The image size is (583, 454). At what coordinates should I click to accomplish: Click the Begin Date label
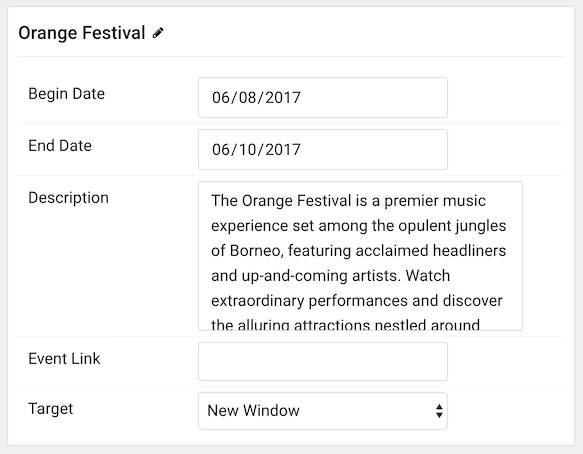[67, 94]
